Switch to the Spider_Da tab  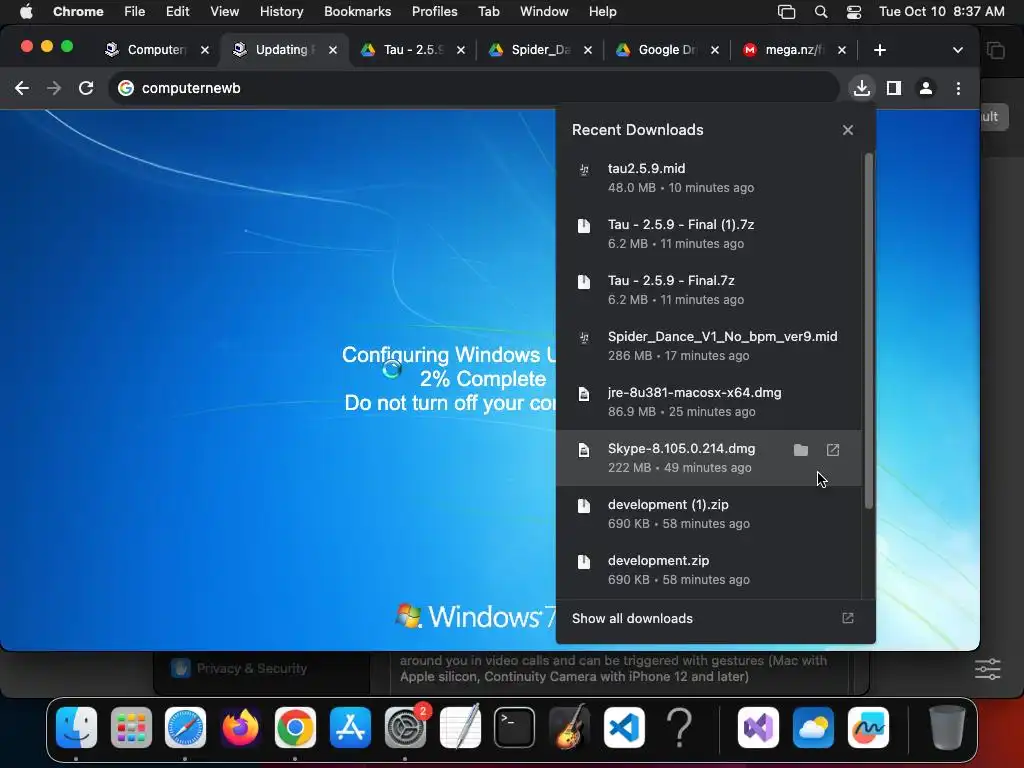541,50
